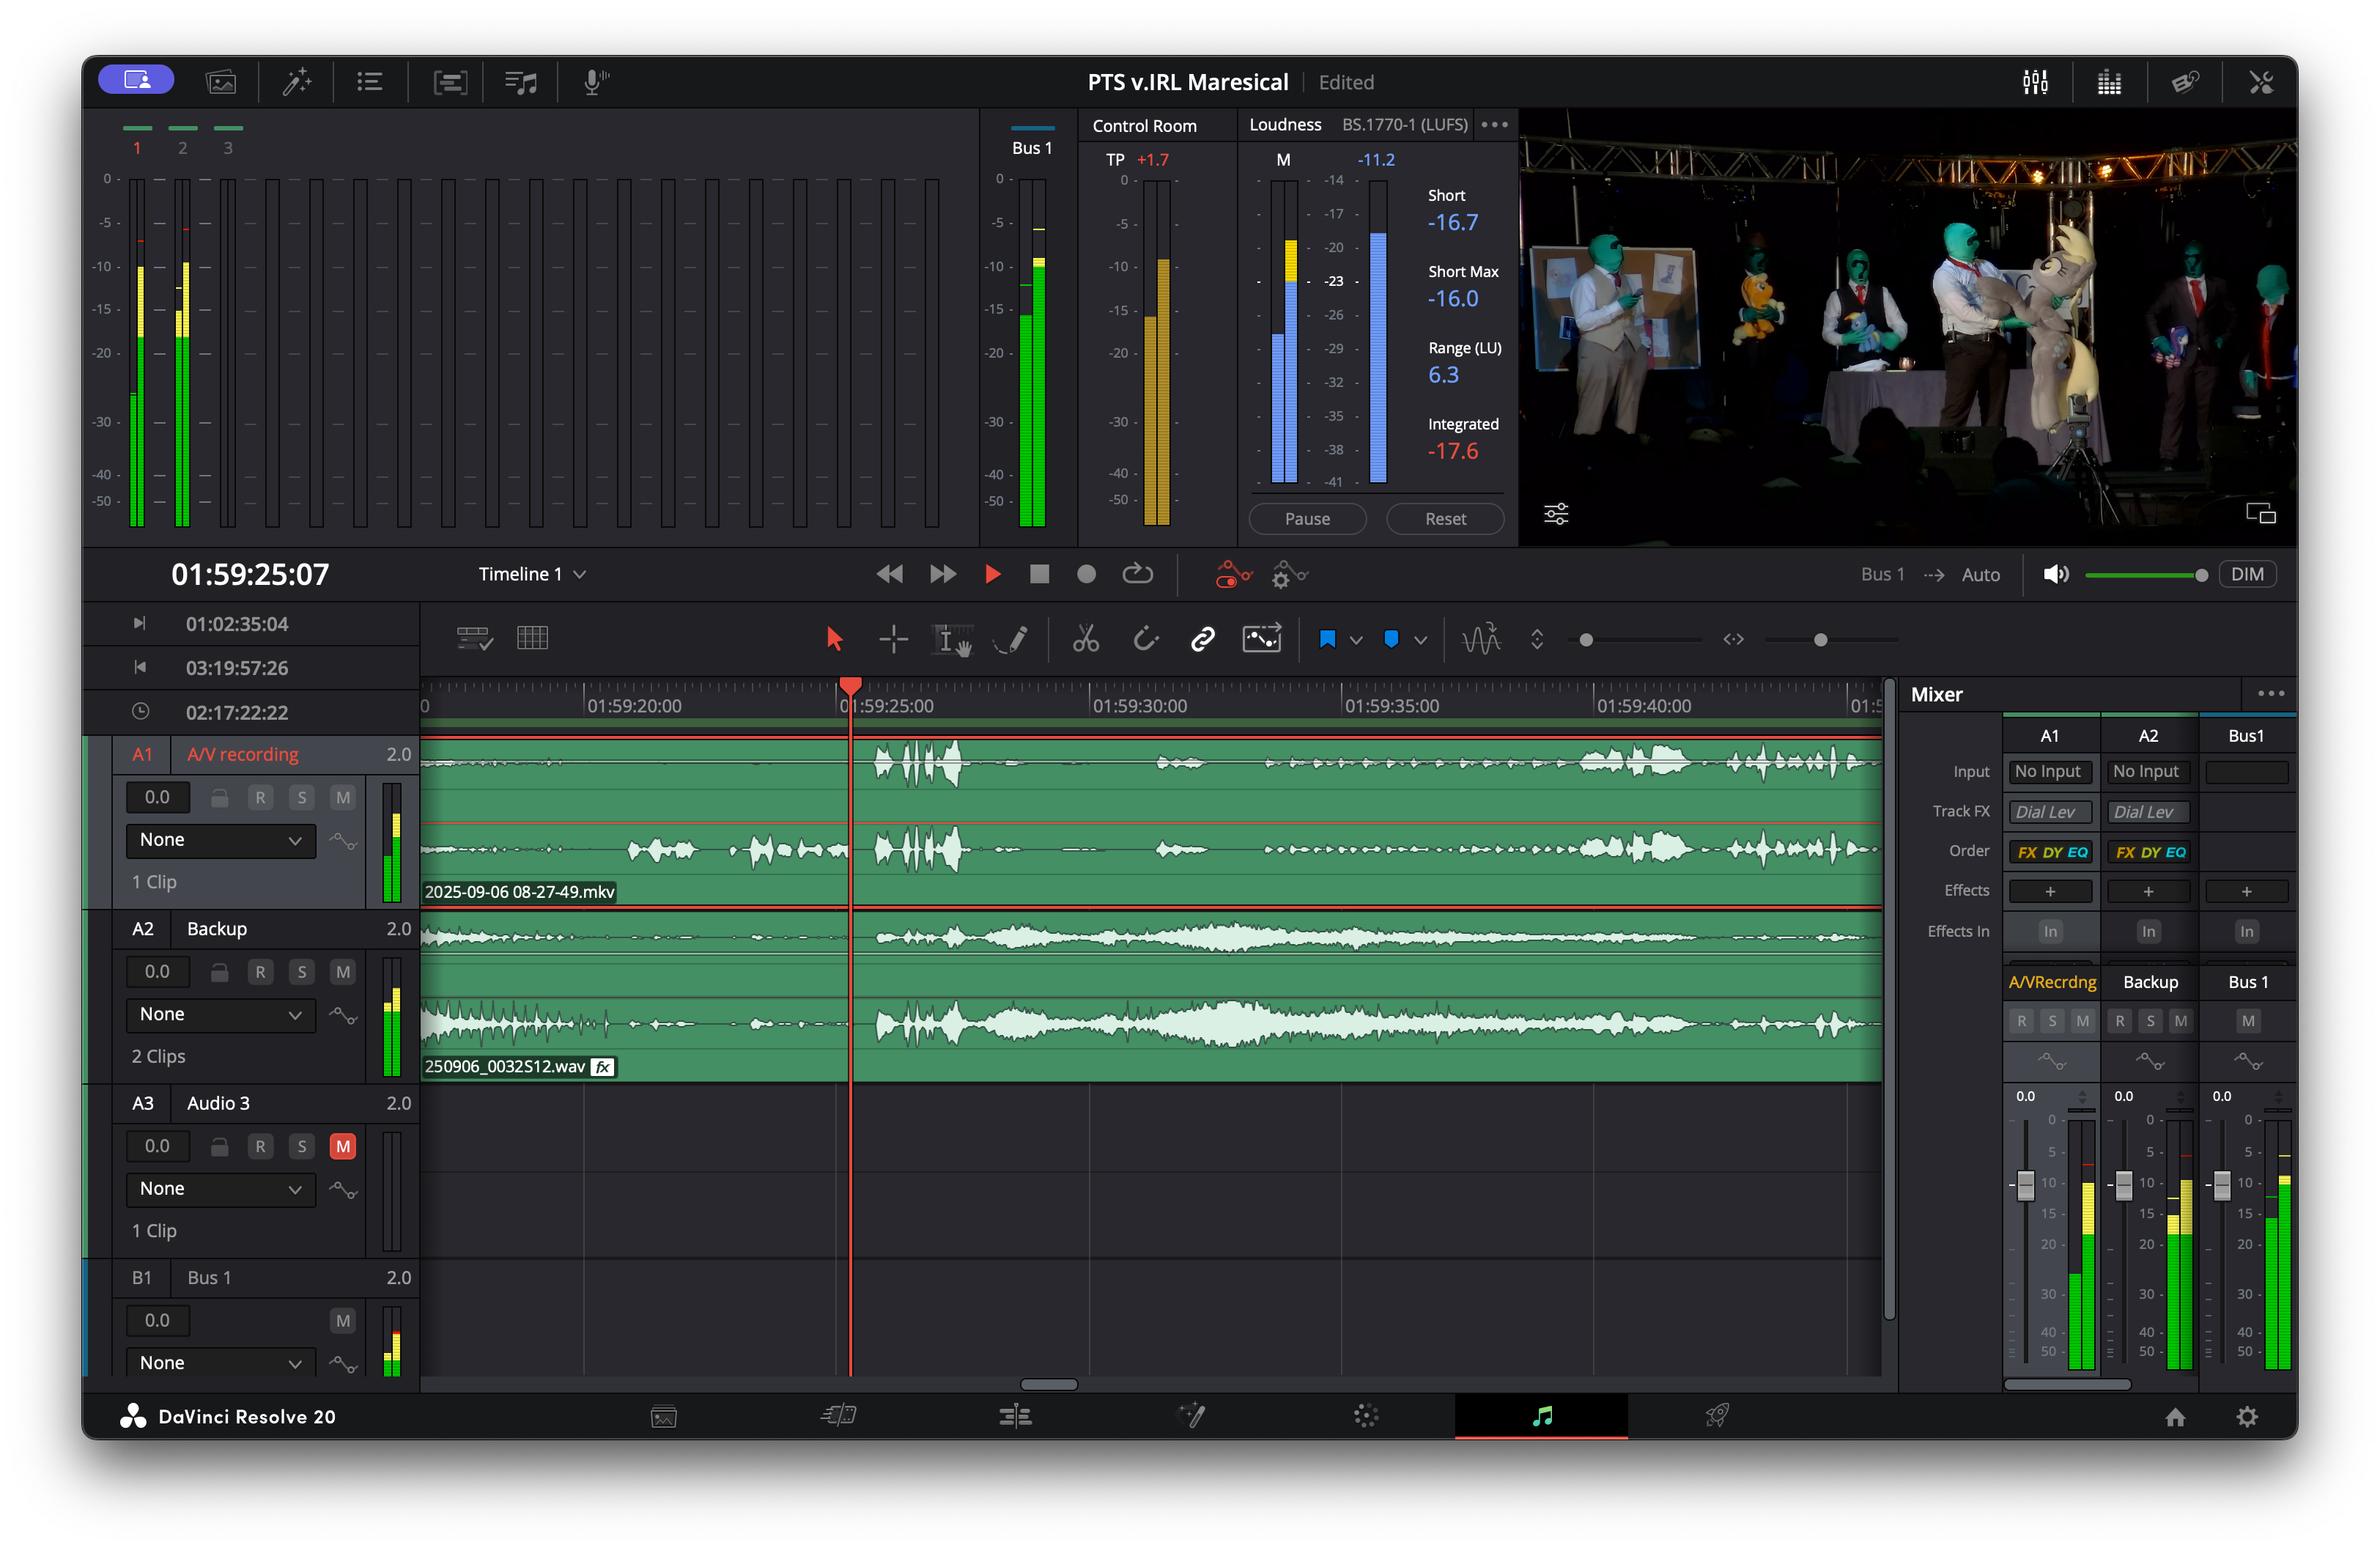Unmute the Audio 3 track
Screen dimensions: 2380x1548
[x=343, y=1146]
